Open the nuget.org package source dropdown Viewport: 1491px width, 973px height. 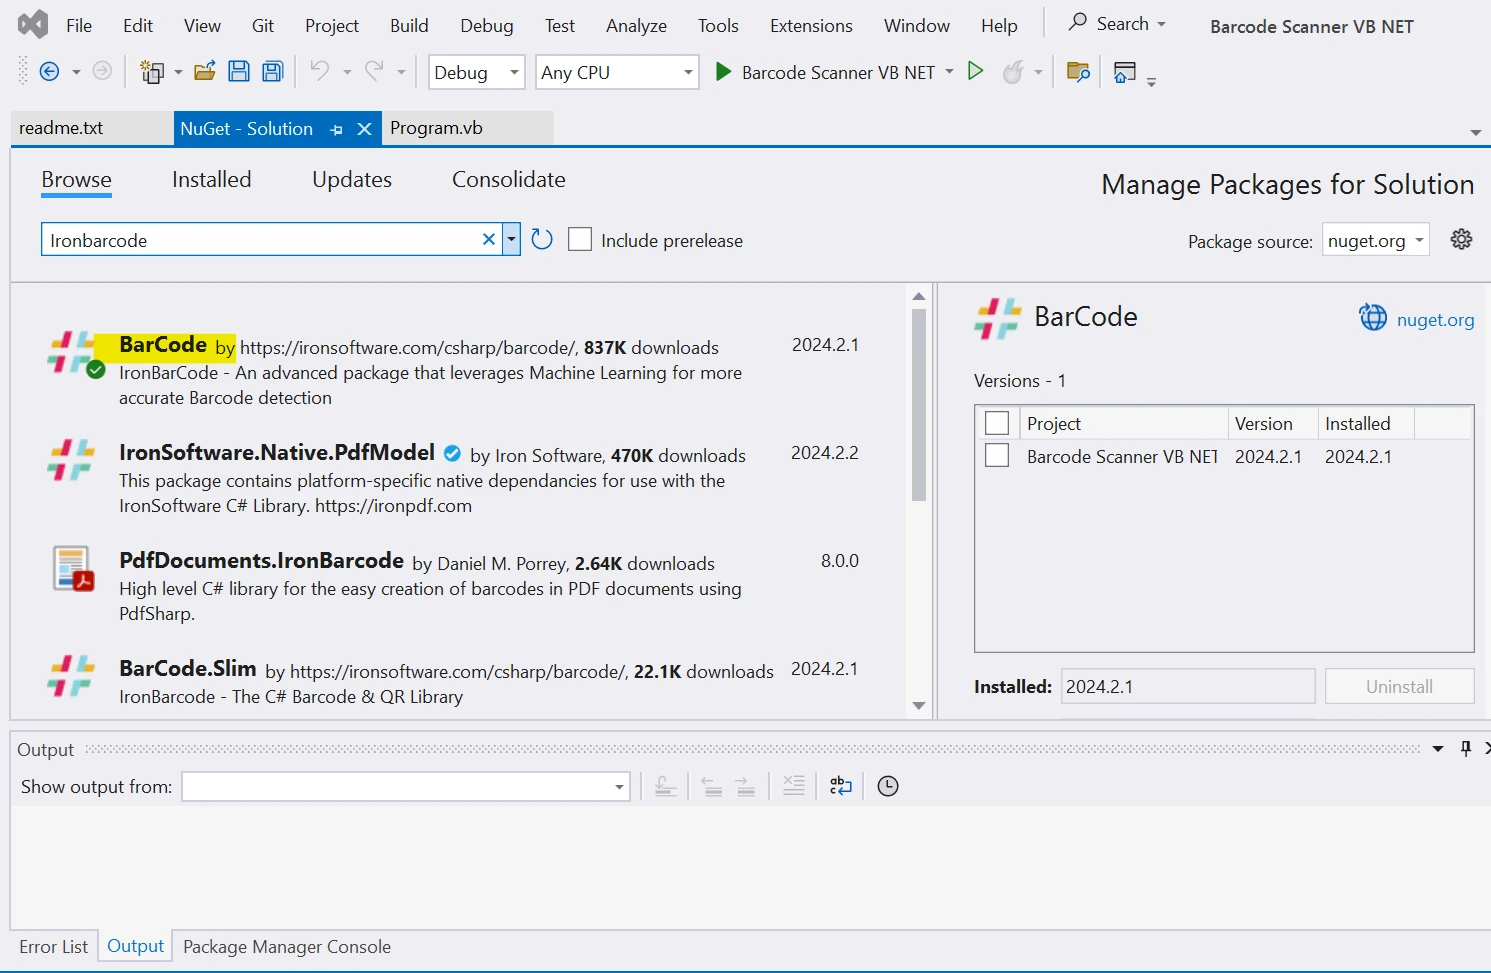click(x=1375, y=241)
